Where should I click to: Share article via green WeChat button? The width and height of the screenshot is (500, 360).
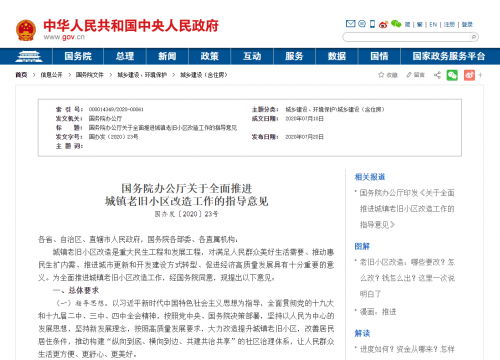point(452,75)
